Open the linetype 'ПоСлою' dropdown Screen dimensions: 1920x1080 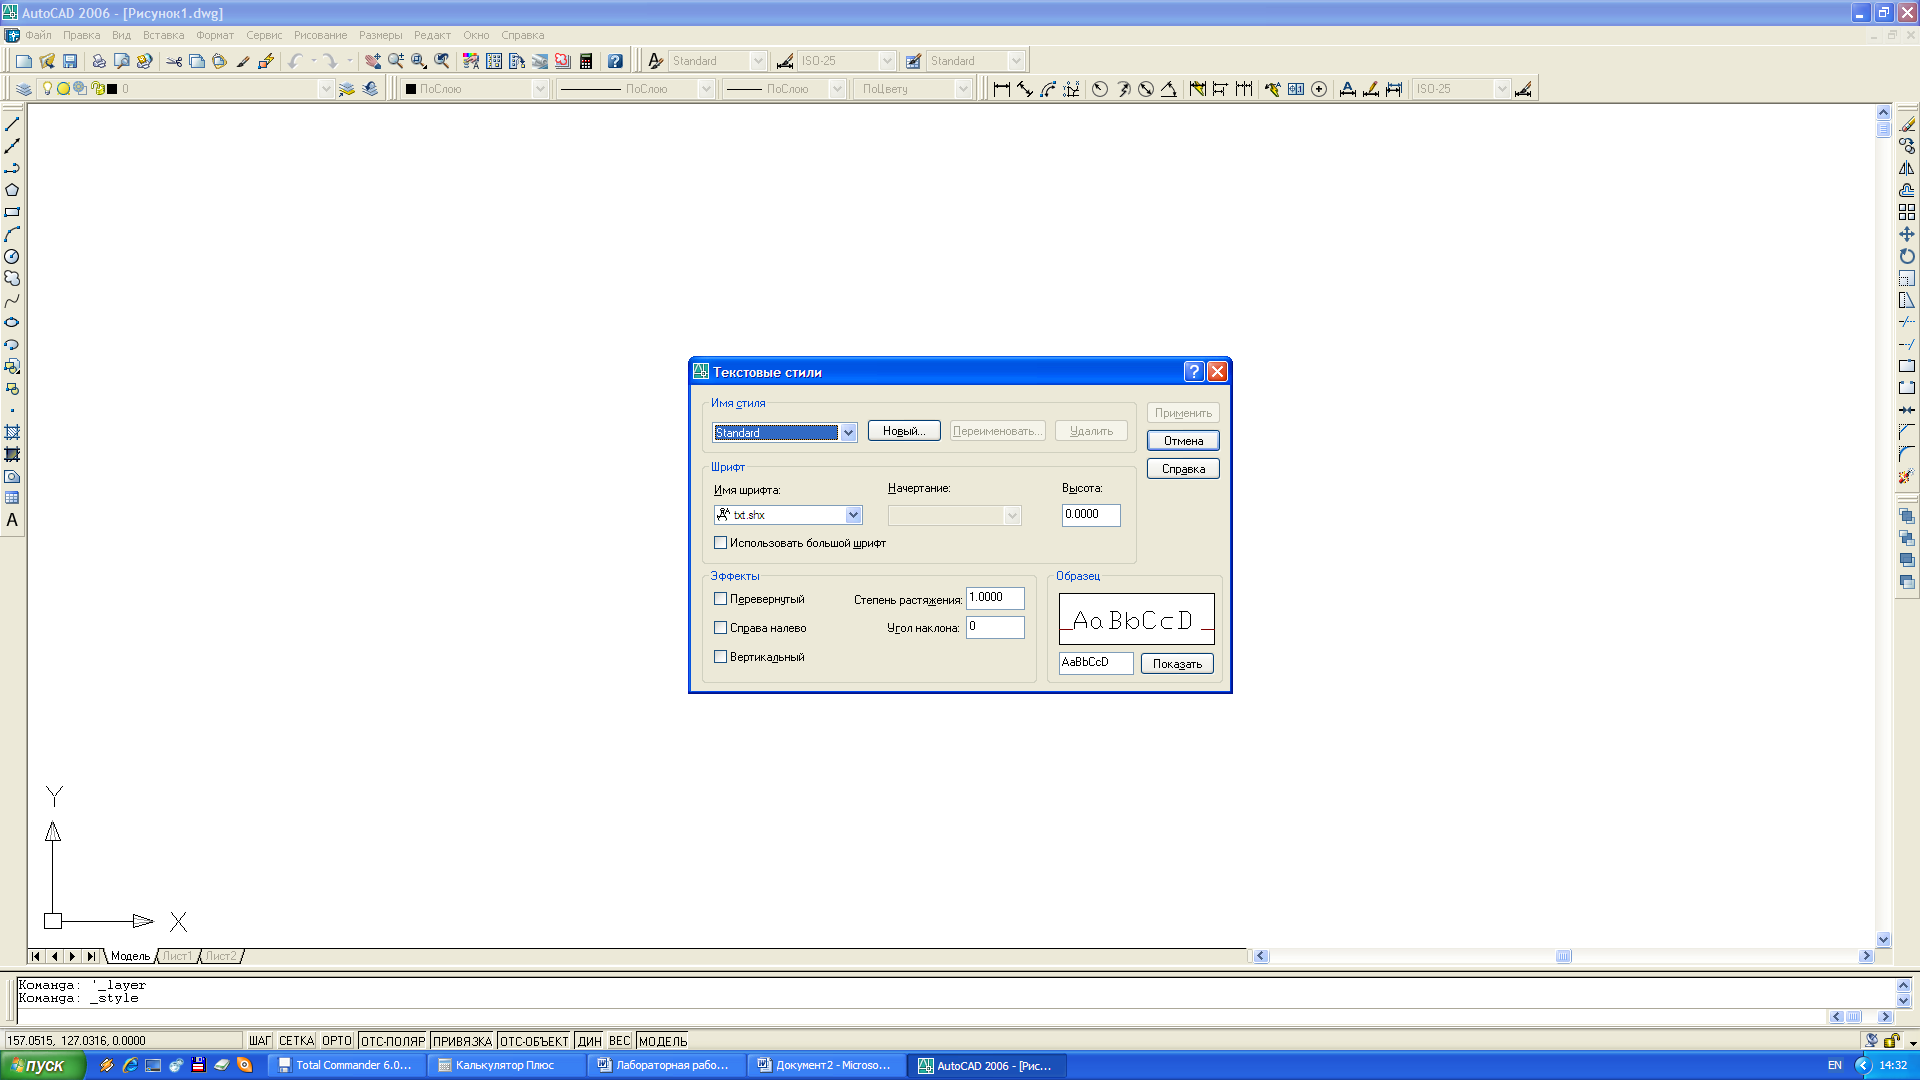(x=705, y=89)
